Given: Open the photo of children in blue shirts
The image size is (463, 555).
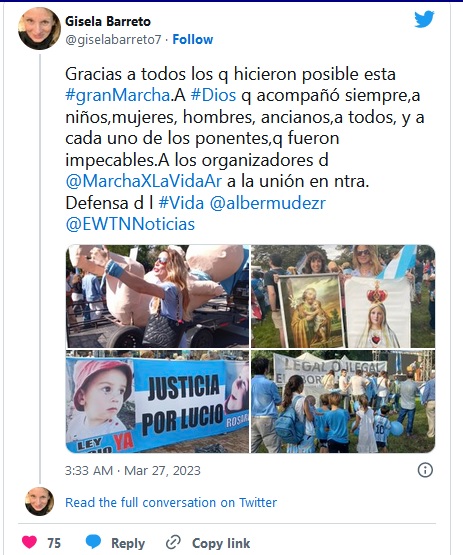Looking at the screenshot, I should click(x=343, y=402).
